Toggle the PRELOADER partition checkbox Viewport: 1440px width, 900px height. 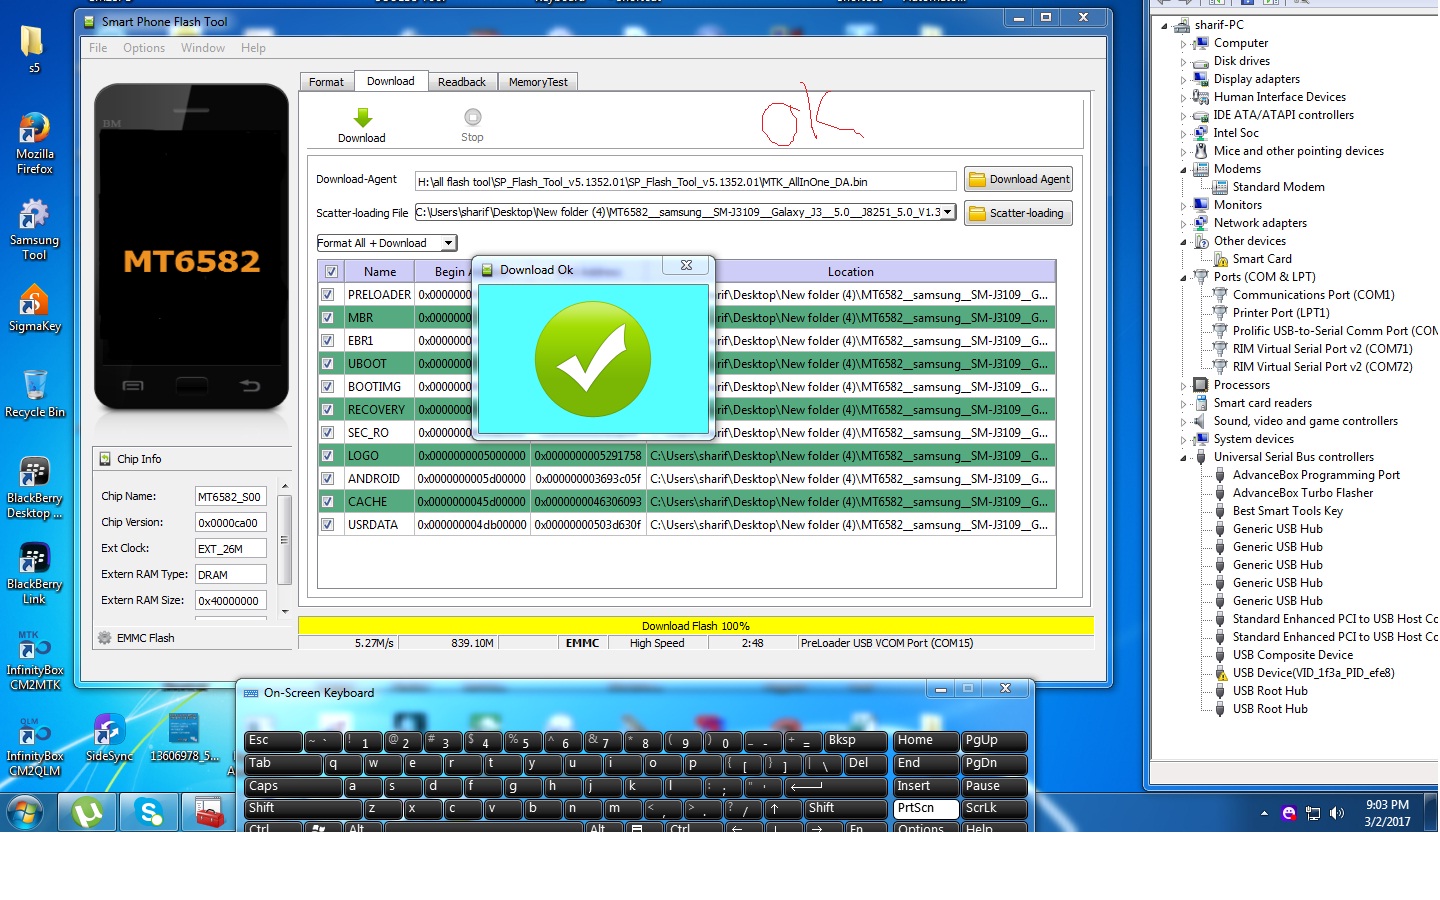click(x=327, y=295)
